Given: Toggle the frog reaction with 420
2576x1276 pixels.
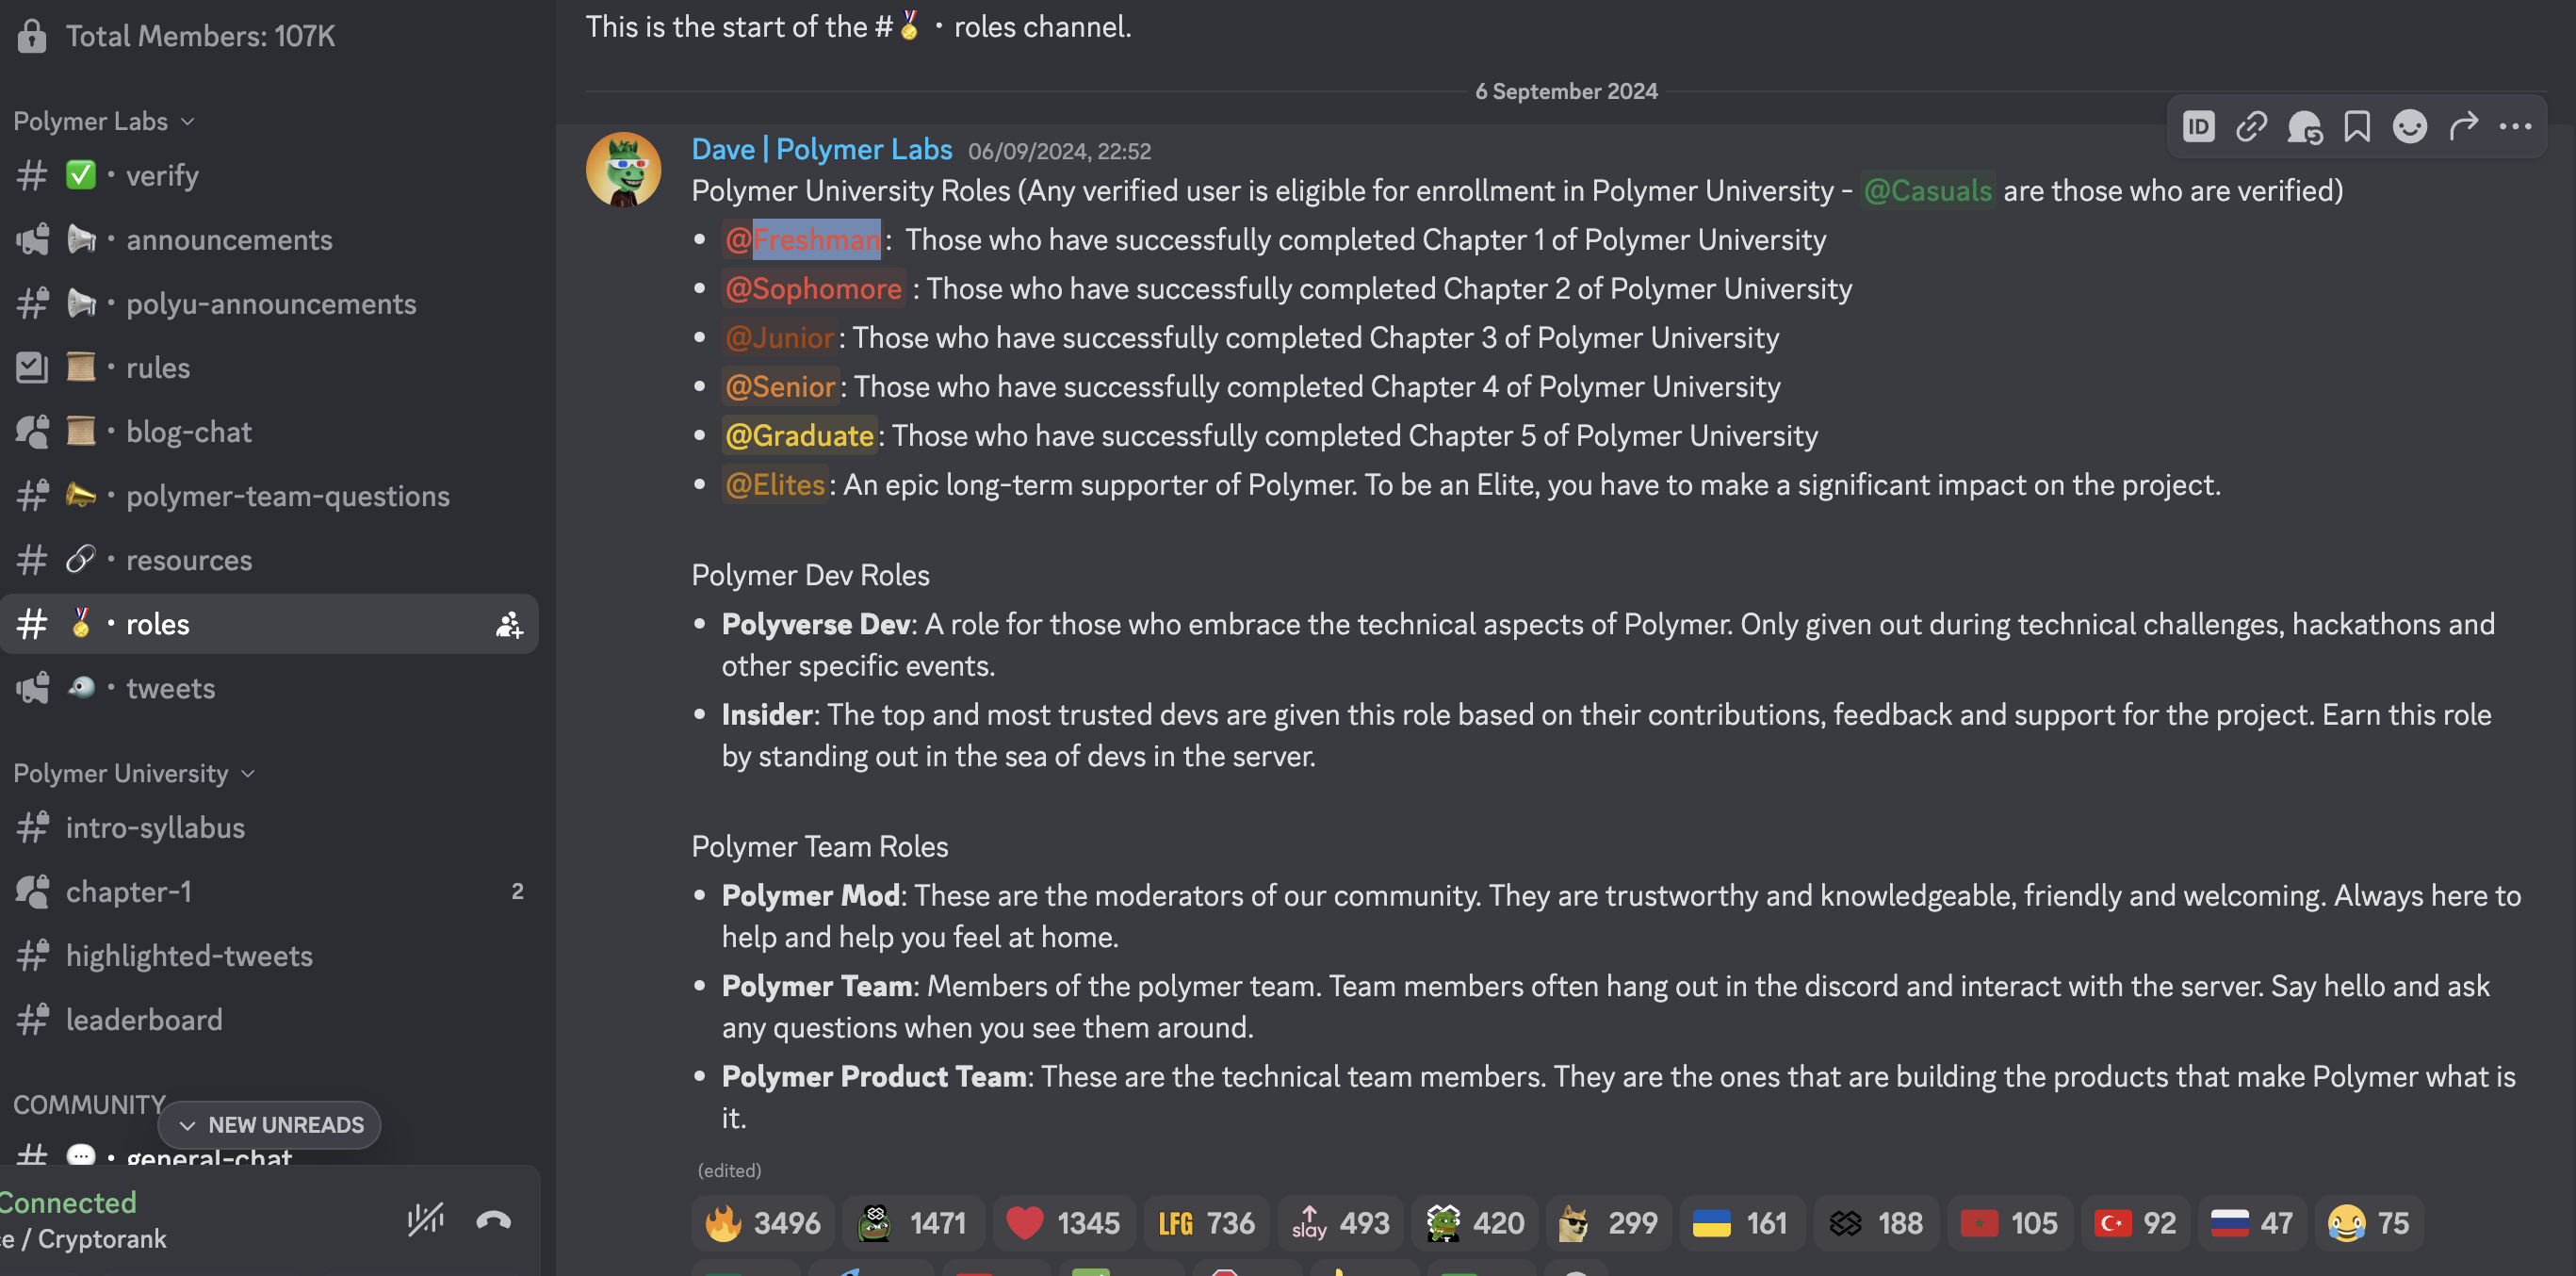Looking at the screenshot, I should 1474,1223.
